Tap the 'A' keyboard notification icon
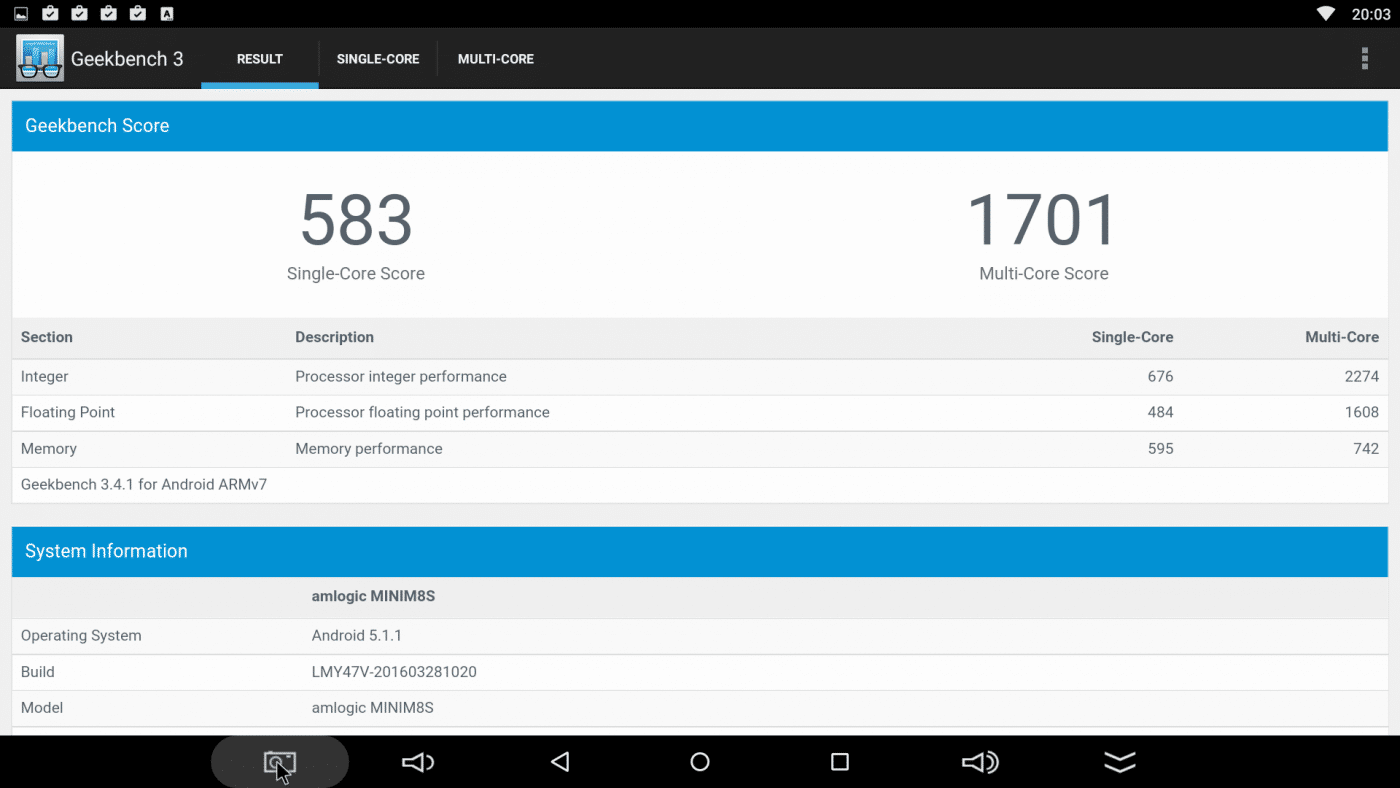The height and width of the screenshot is (788, 1400). tap(167, 14)
